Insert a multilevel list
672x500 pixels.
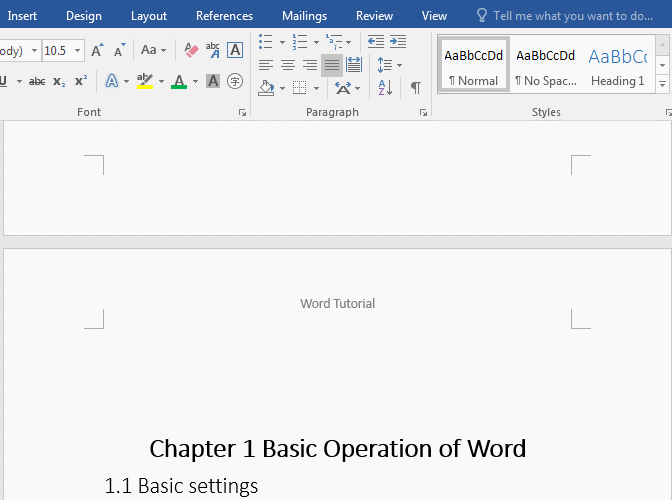click(334, 42)
